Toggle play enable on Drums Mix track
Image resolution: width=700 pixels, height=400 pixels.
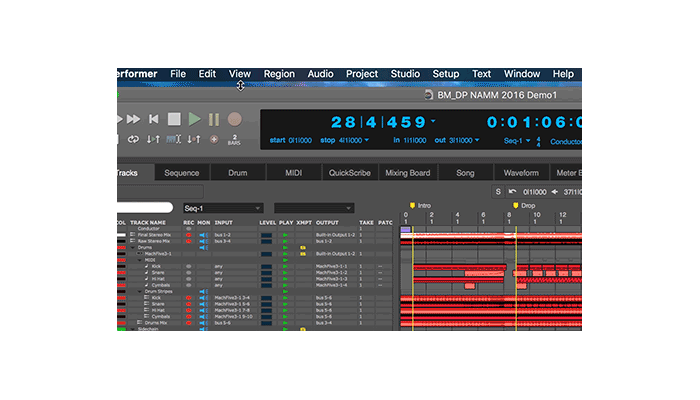[x=285, y=322]
